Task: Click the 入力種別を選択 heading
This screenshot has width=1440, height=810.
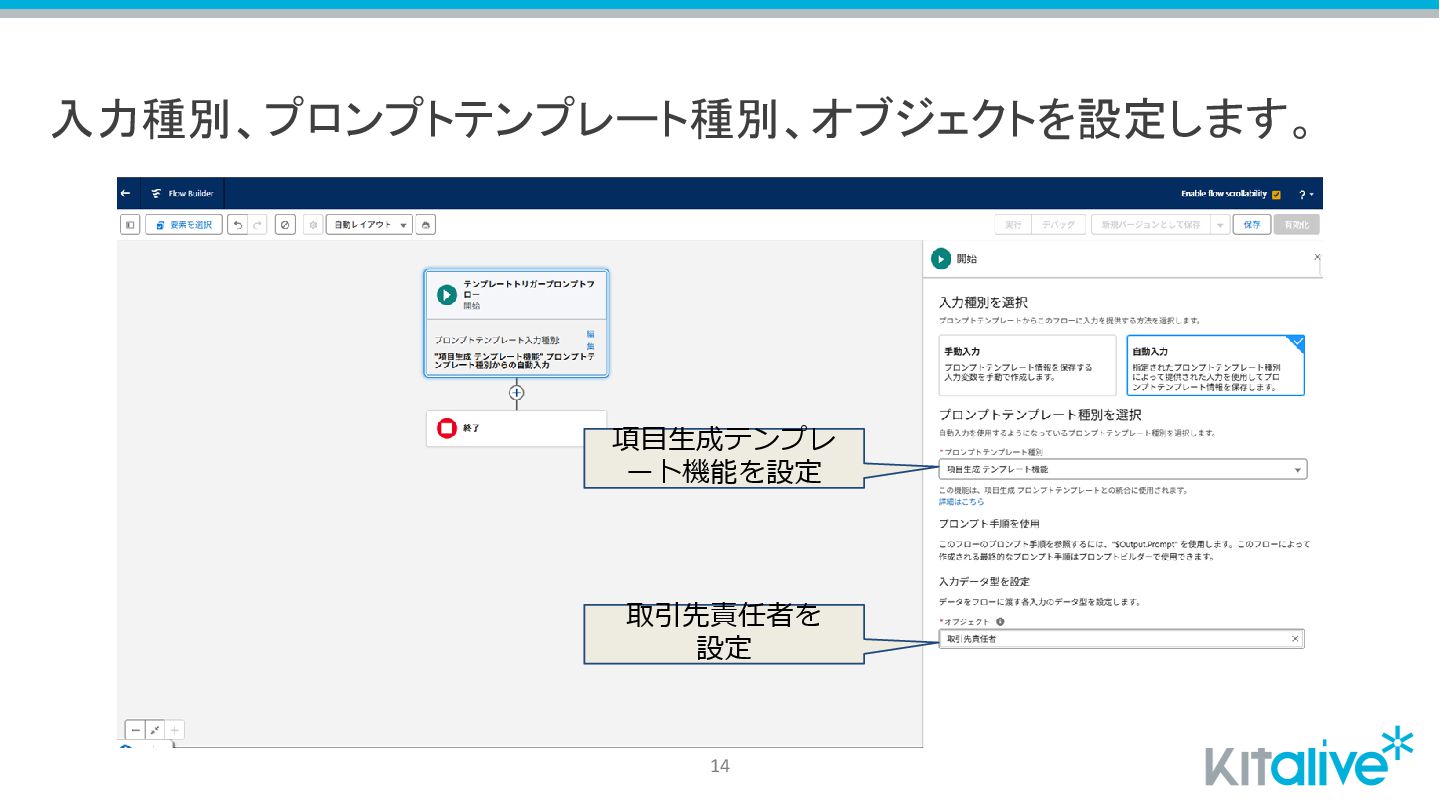Action: pyautogui.click(x=983, y=302)
